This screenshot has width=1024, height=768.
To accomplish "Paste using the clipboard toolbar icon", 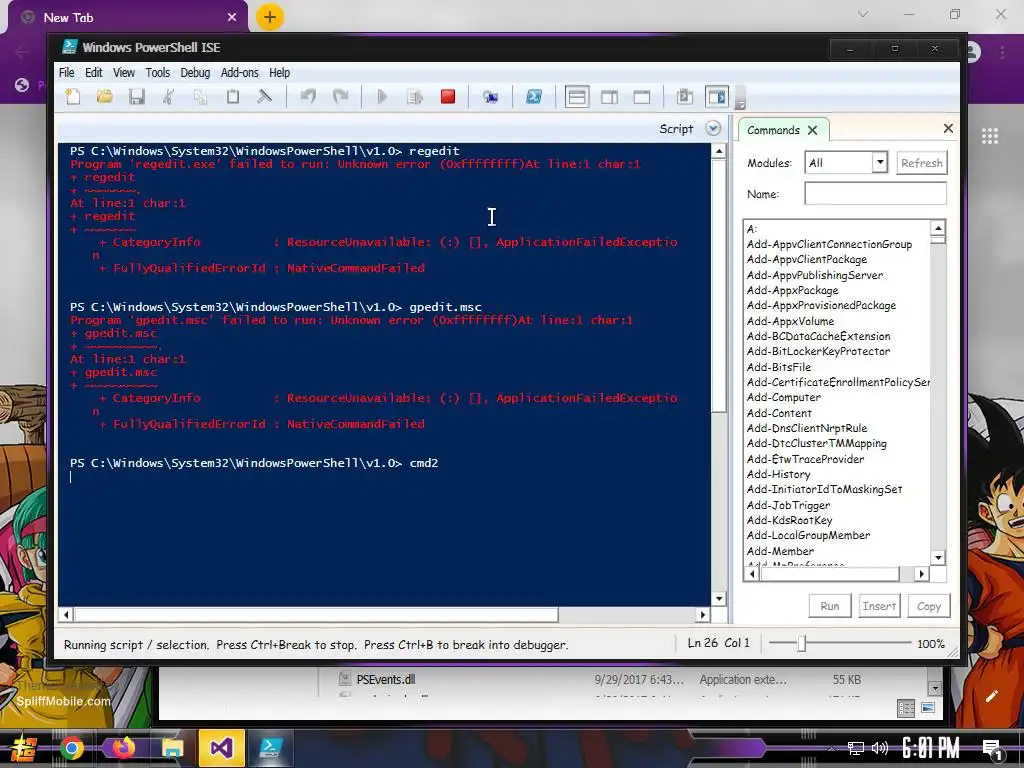I will (232, 97).
